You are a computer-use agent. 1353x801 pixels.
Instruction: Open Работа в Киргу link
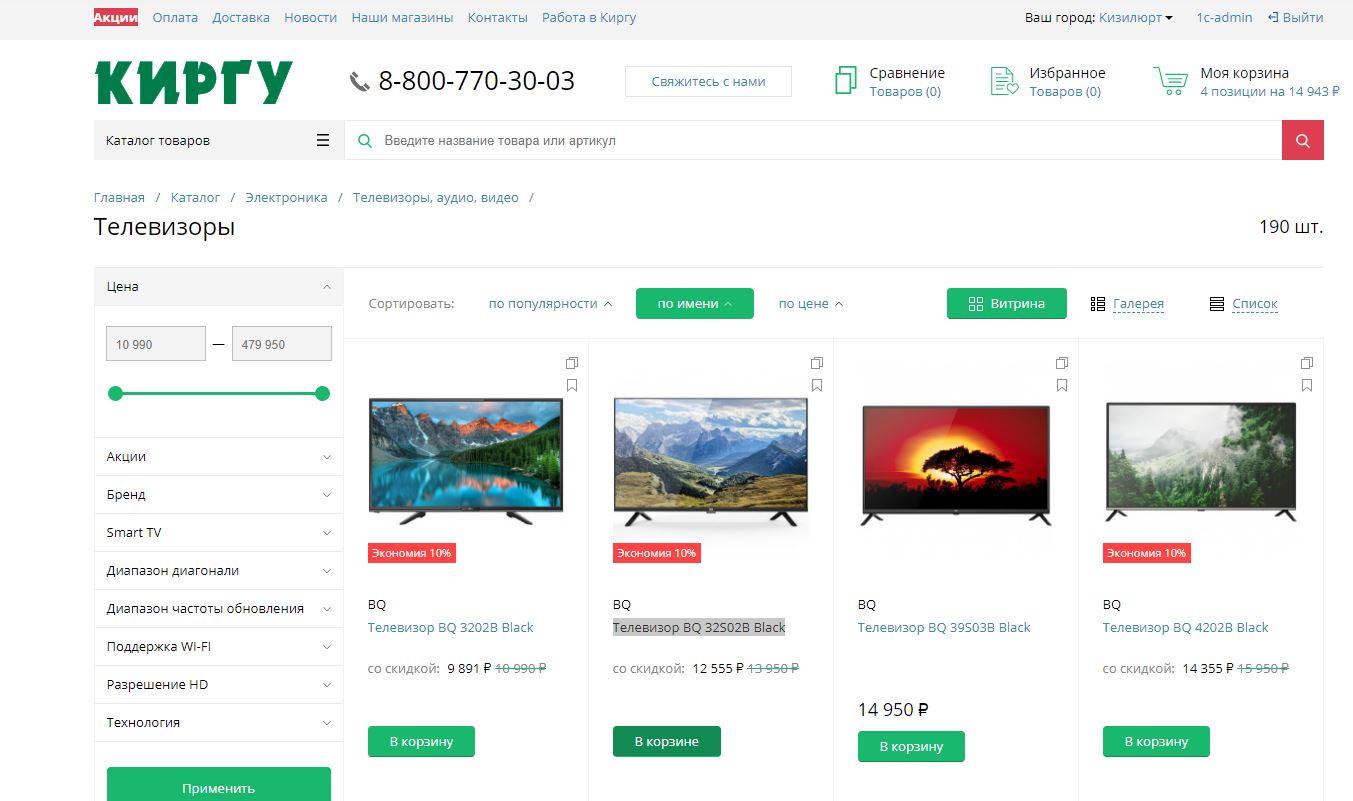click(589, 17)
